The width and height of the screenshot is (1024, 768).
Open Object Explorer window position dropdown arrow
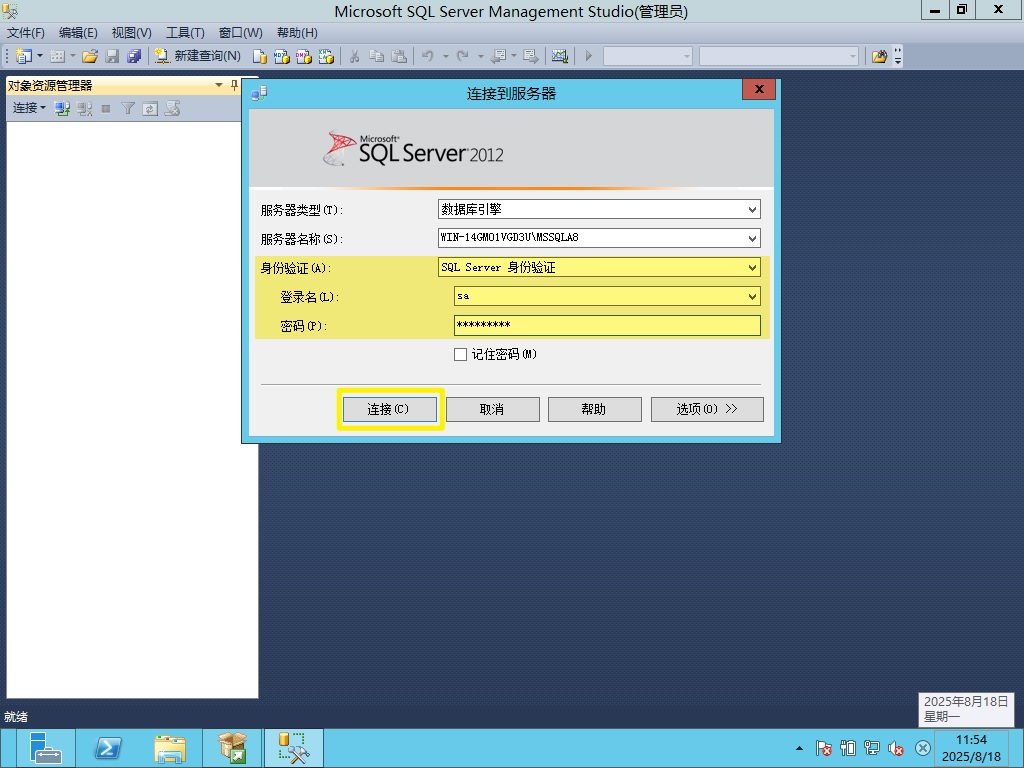[x=219, y=85]
